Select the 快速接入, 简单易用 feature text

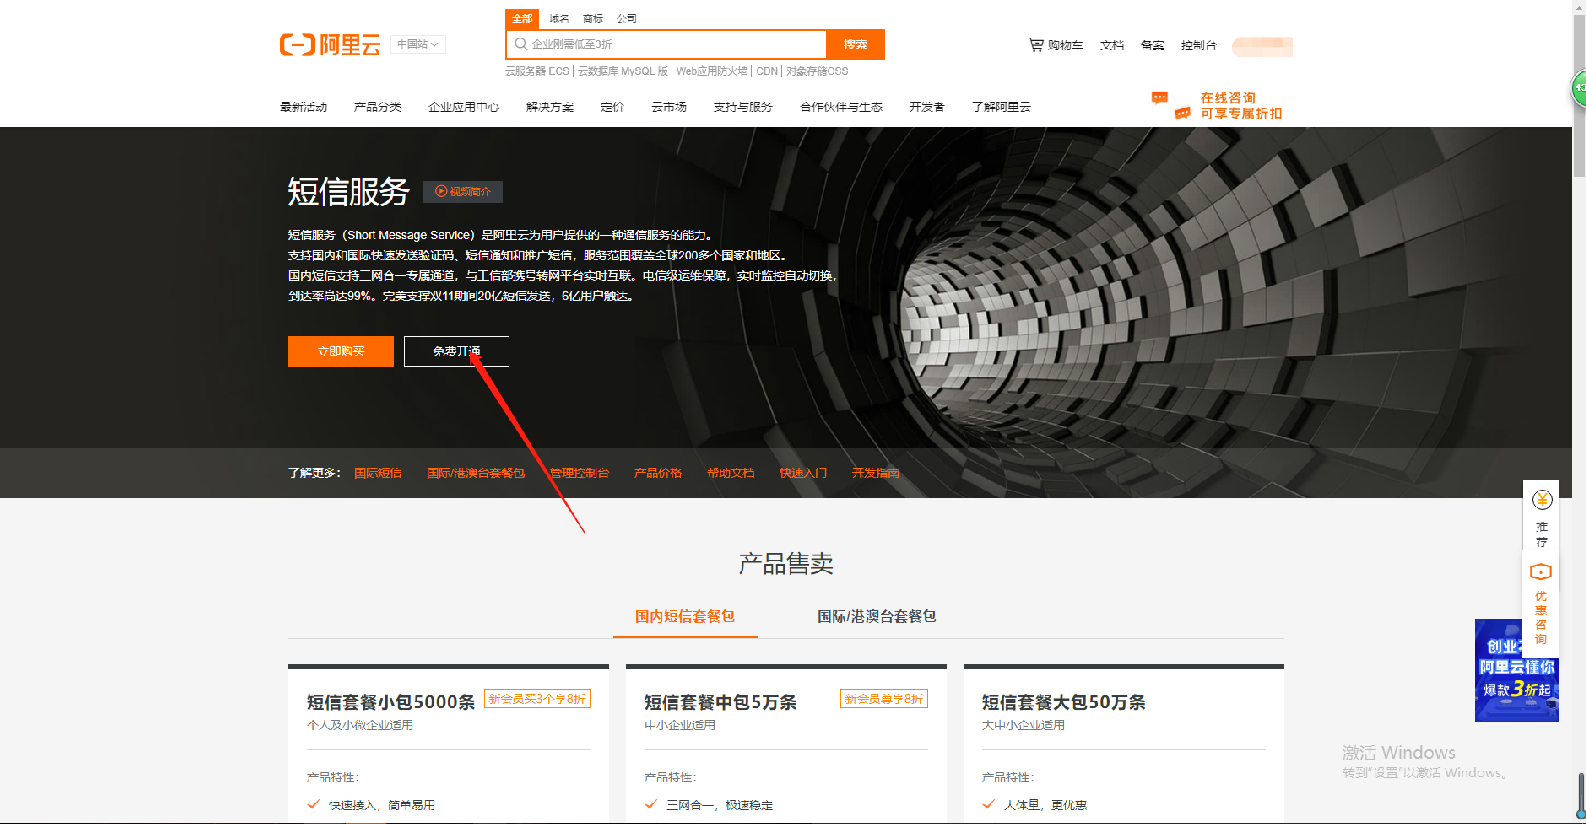[x=382, y=805]
